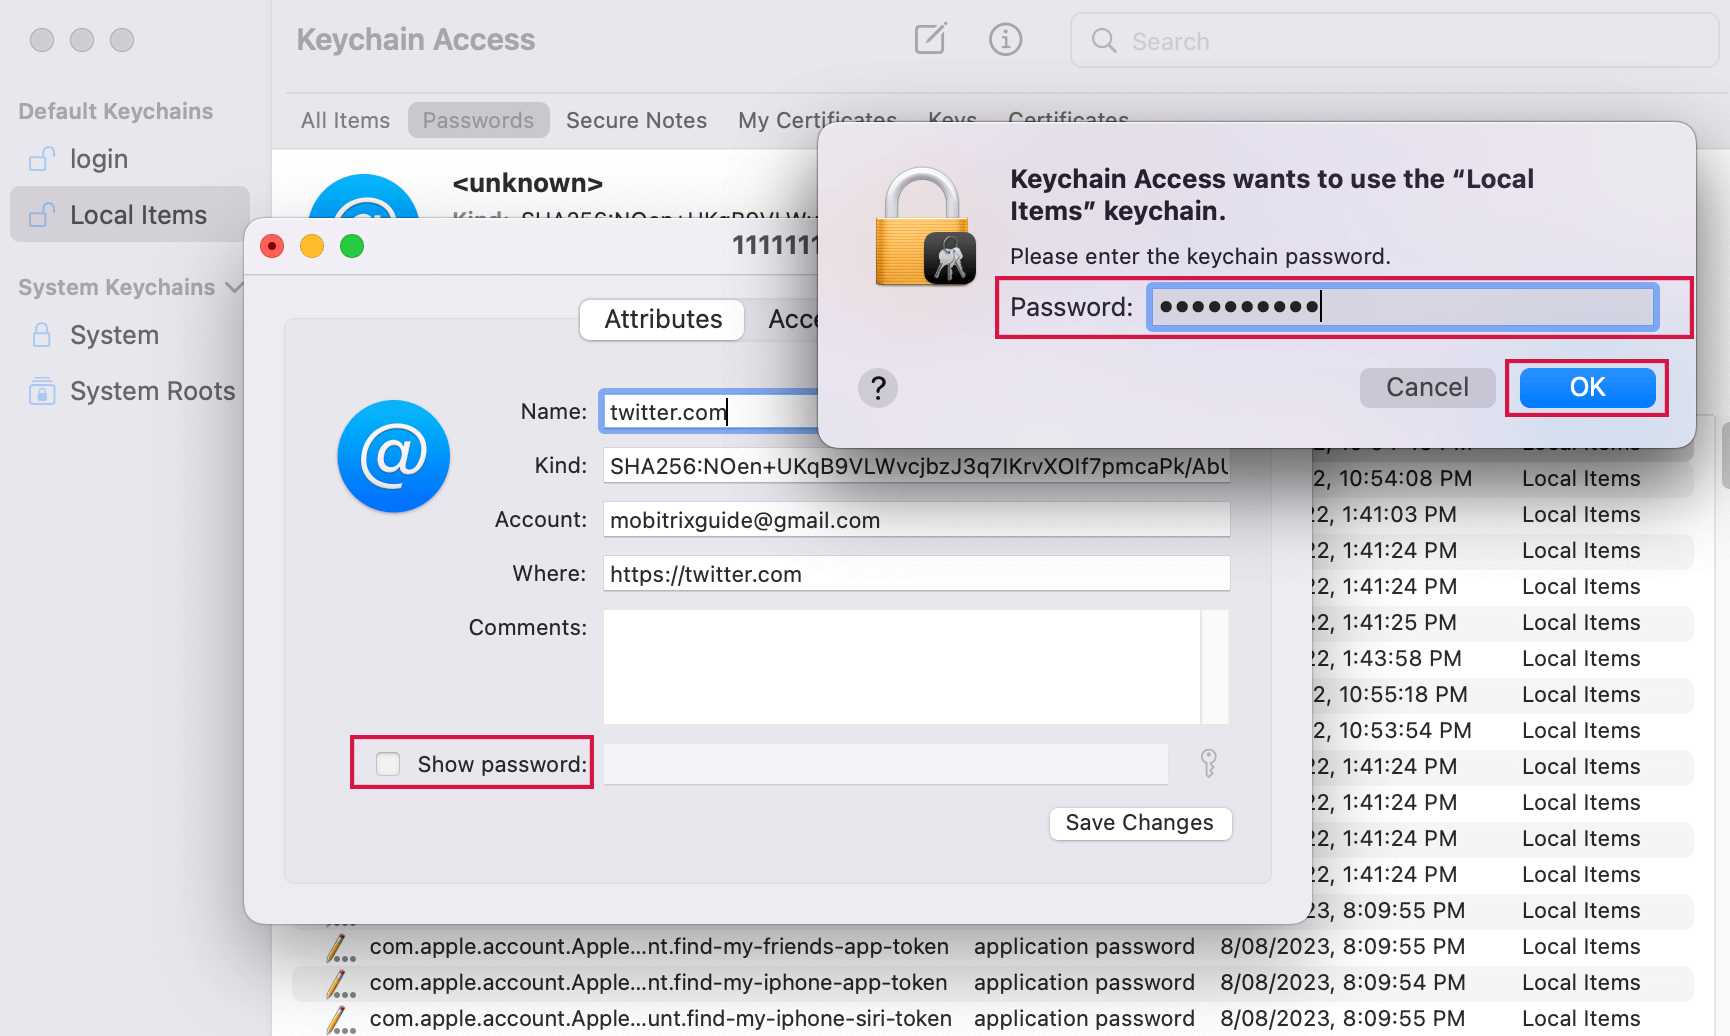Click 8/08/2023, 8:09:54 PM date cell
The height and width of the screenshot is (1036, 1730).
[1342, 982]
